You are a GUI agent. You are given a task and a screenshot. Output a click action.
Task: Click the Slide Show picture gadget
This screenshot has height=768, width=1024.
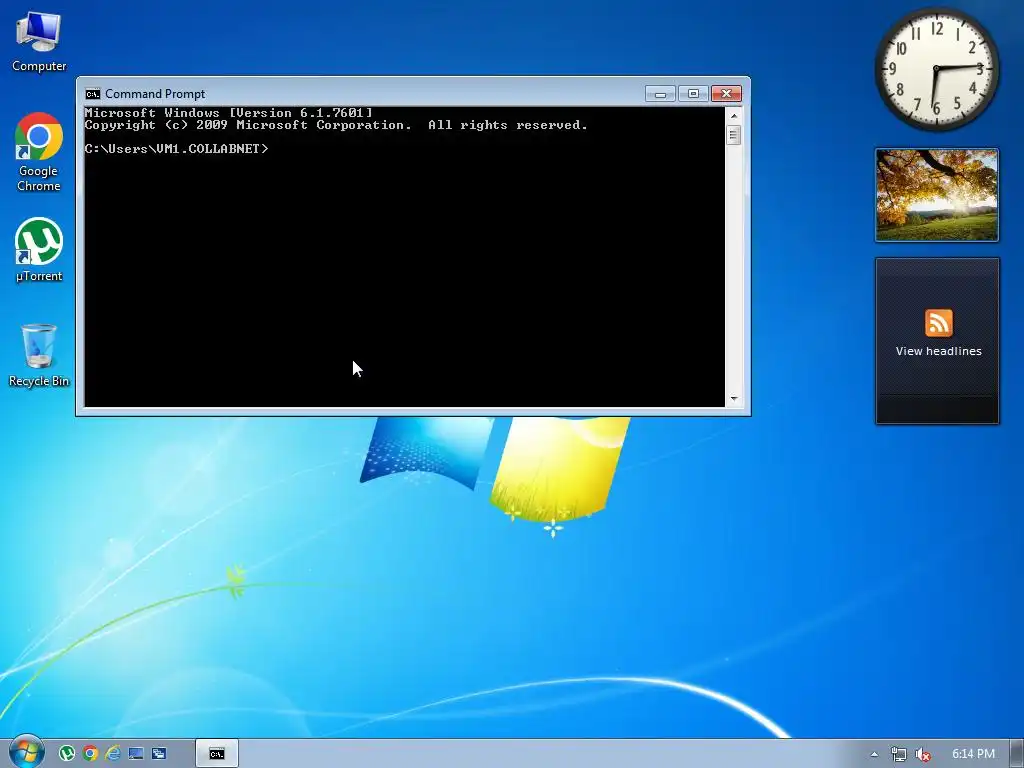(x=936, y=195)
